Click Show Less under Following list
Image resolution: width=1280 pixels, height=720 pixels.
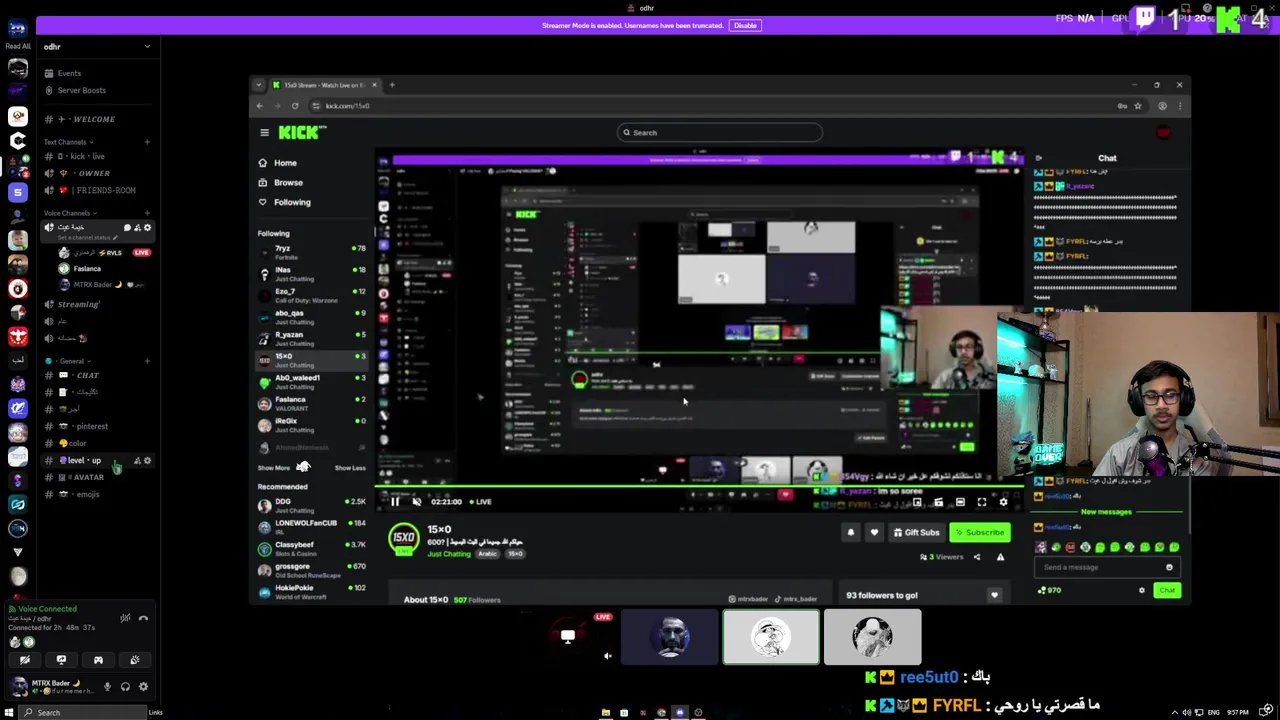point(350,468)
